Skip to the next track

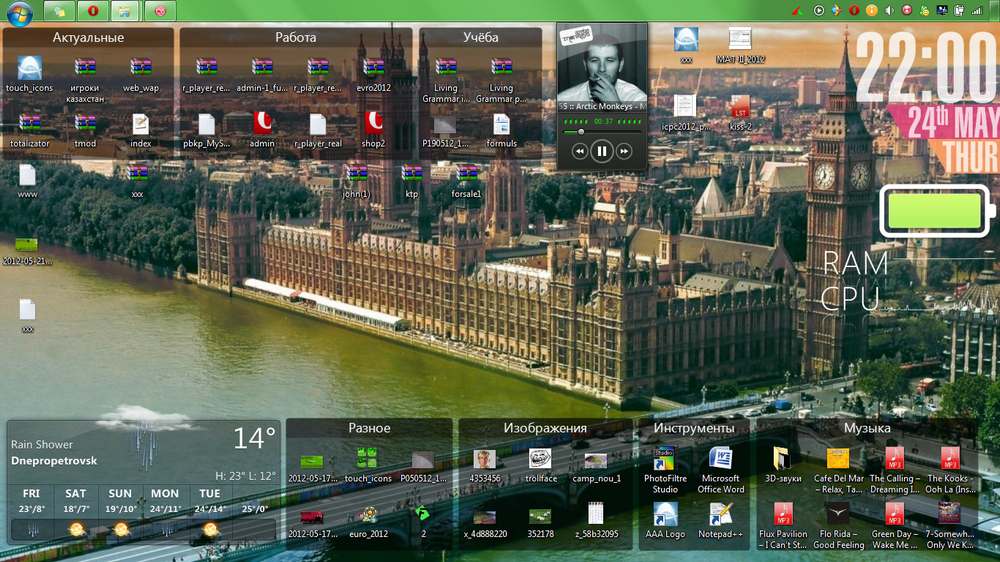tap(624, 151)
